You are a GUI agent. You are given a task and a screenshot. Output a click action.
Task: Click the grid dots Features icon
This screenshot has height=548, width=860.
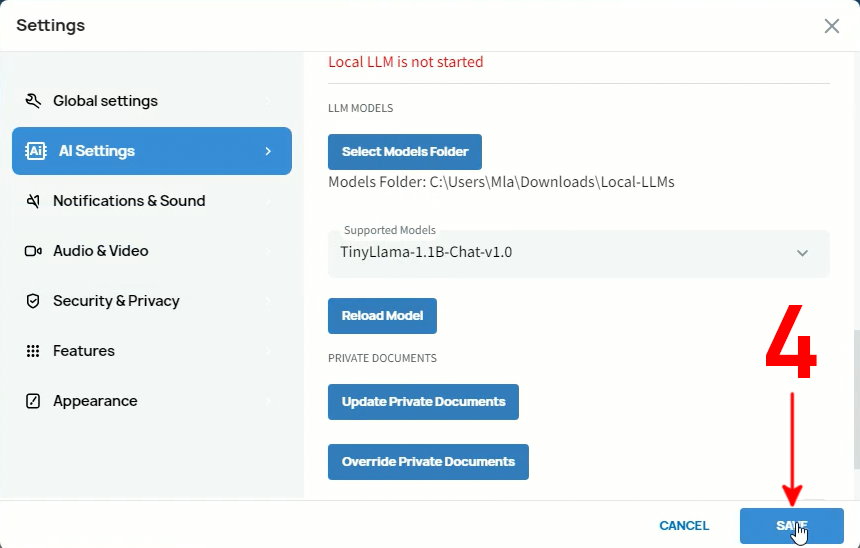pyautogui.click(x=33, y=351)
